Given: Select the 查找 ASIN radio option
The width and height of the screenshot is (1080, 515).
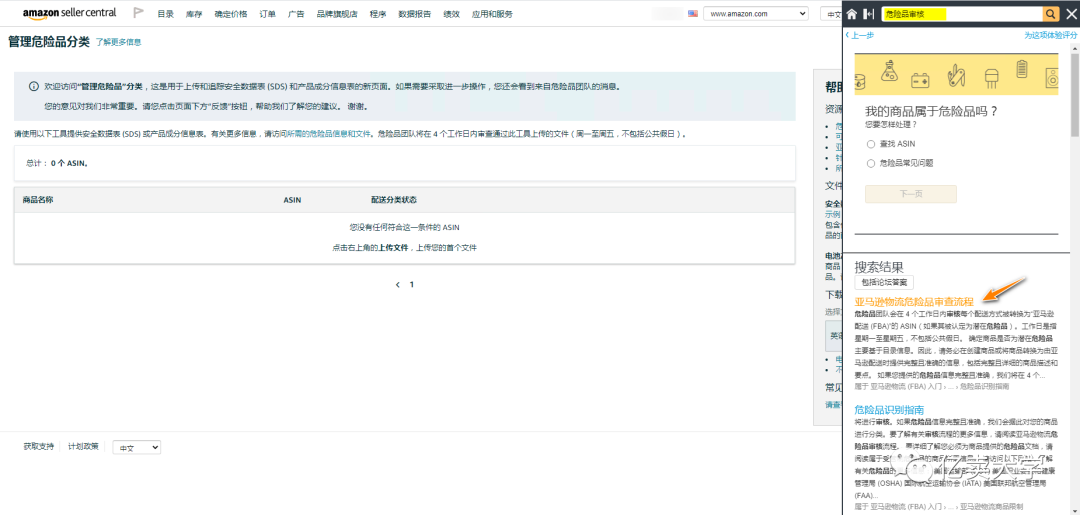Looking at the screenshot, I should 871,144.
